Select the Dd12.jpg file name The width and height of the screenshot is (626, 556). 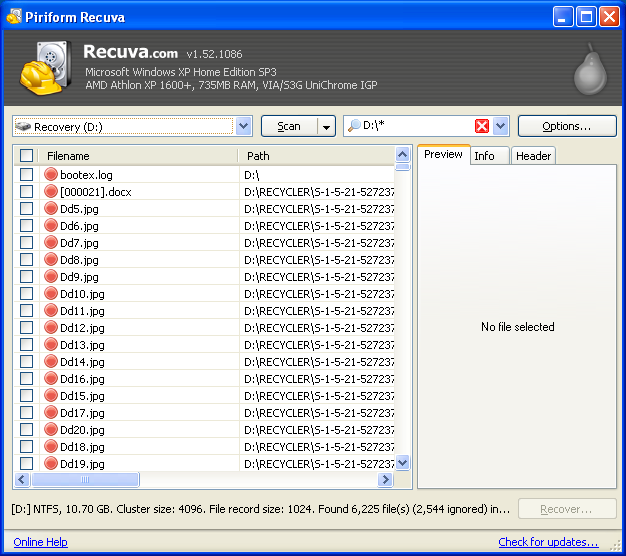[82, 328]
